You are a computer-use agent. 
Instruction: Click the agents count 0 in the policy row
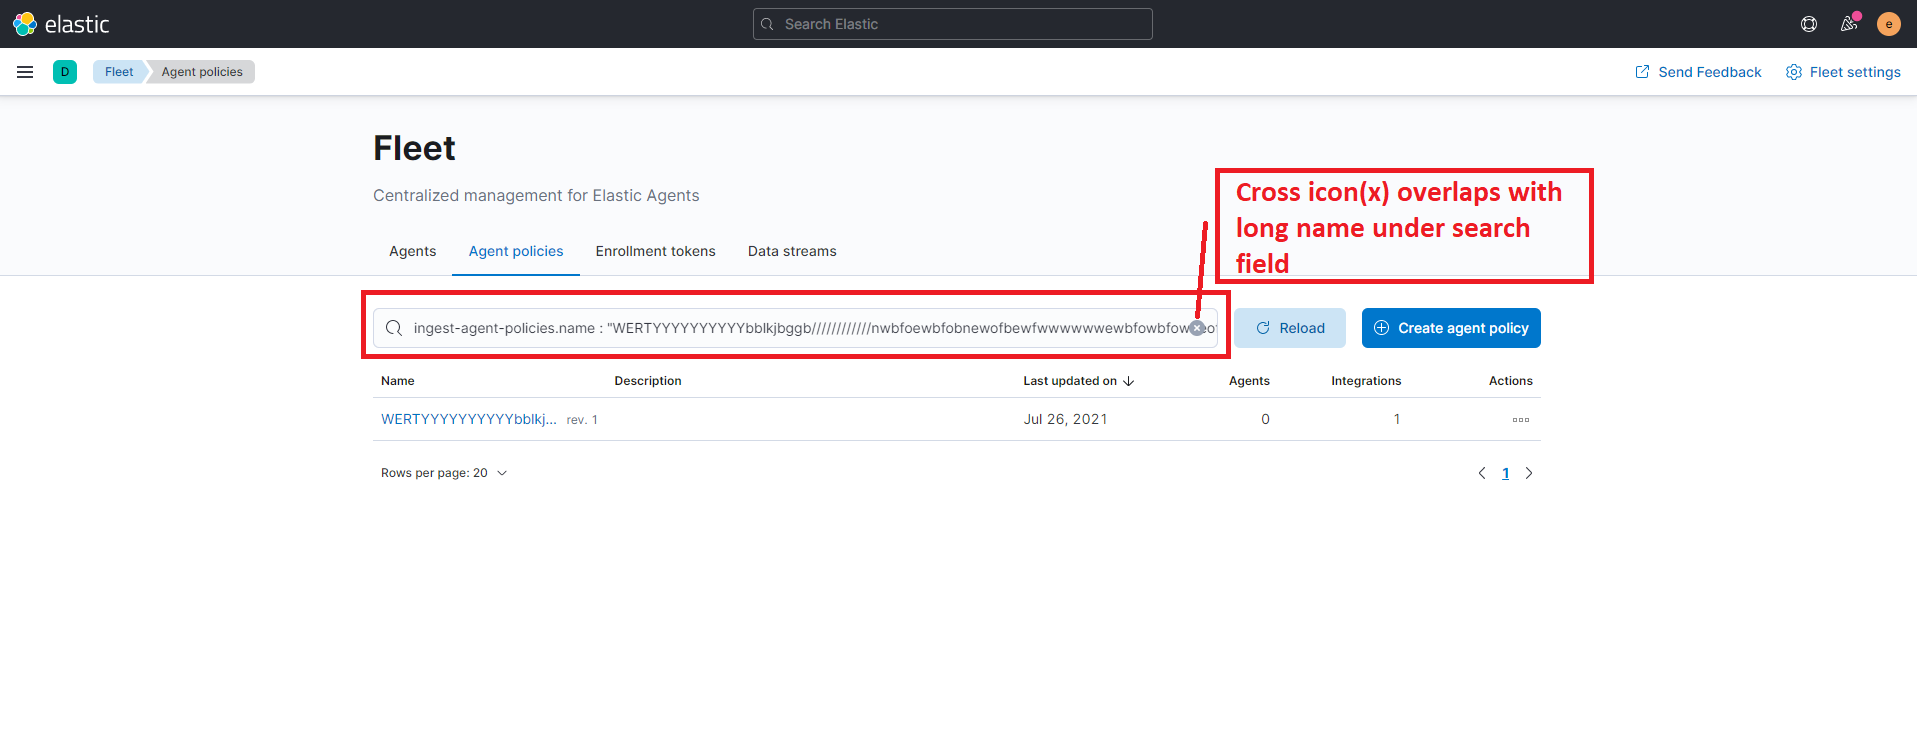[1265, 420]
